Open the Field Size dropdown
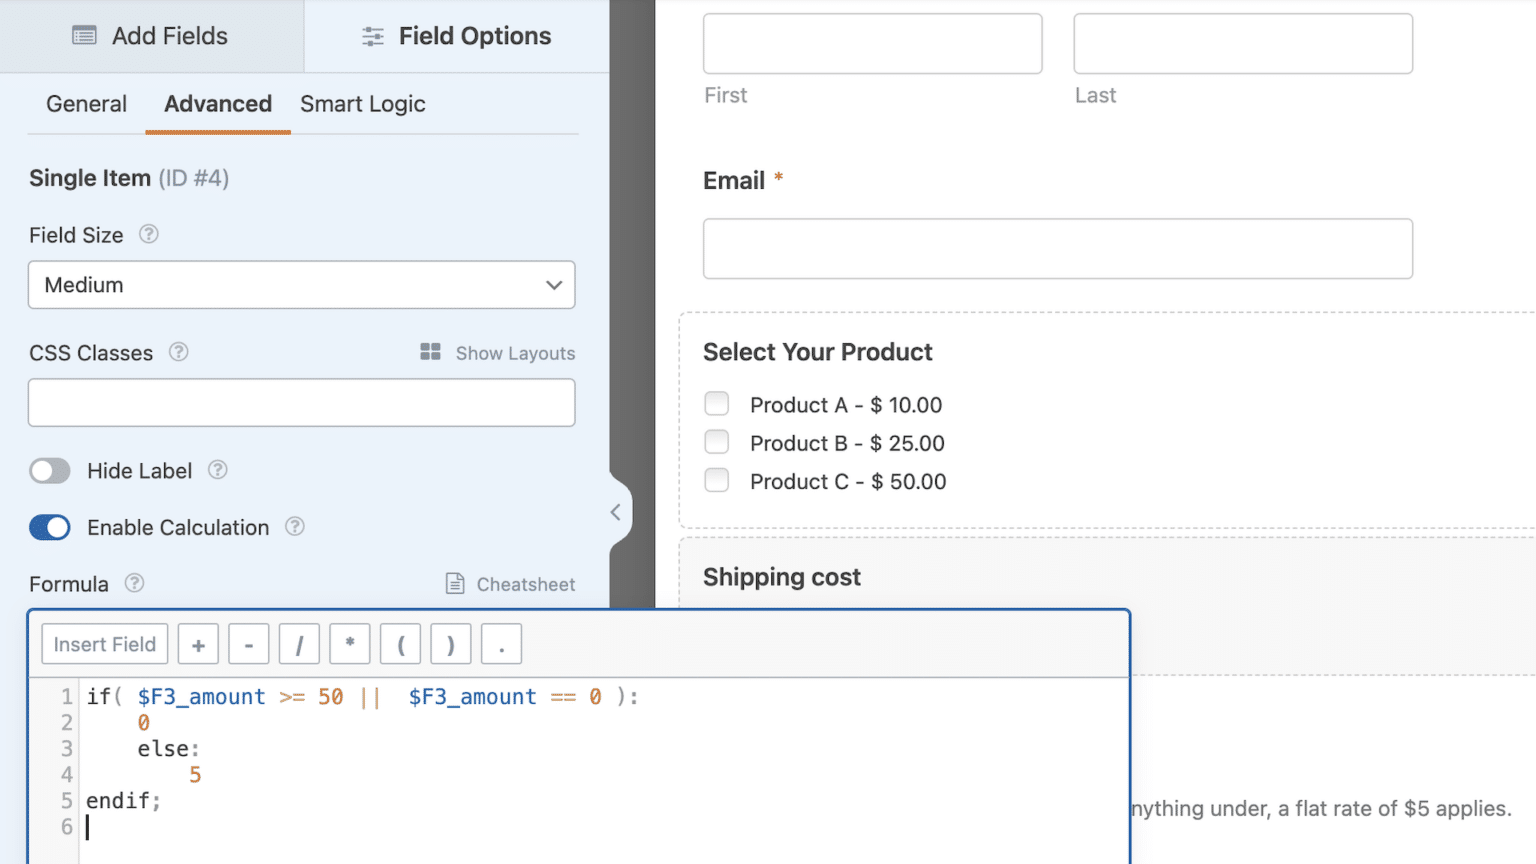The height and width of the screenshot is (864, 1536). (301, 285)
